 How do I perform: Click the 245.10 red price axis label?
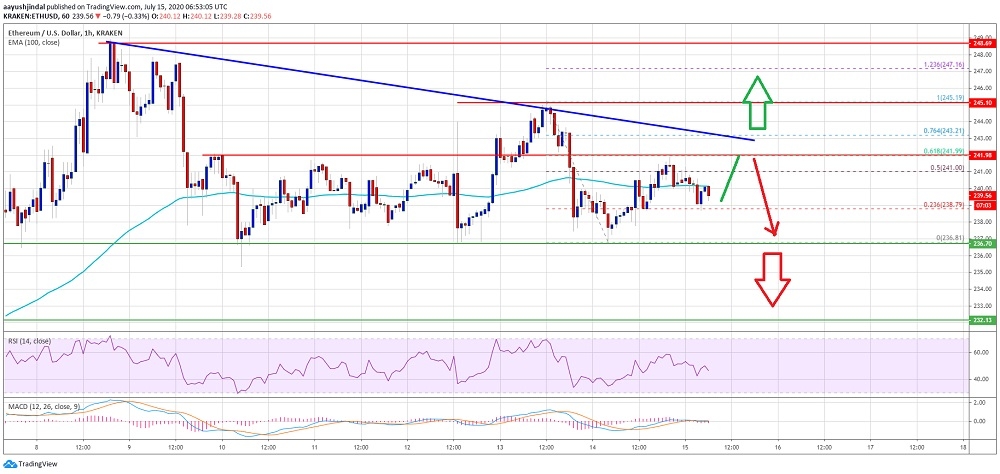(983, 102)
